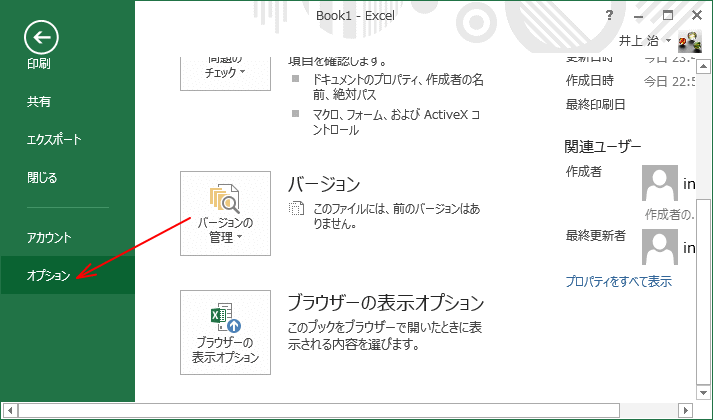Viewport: 713px width, 420px height.
Task: Click the プロパティをすべて表示 link
Action: click(x=618, y=281)
